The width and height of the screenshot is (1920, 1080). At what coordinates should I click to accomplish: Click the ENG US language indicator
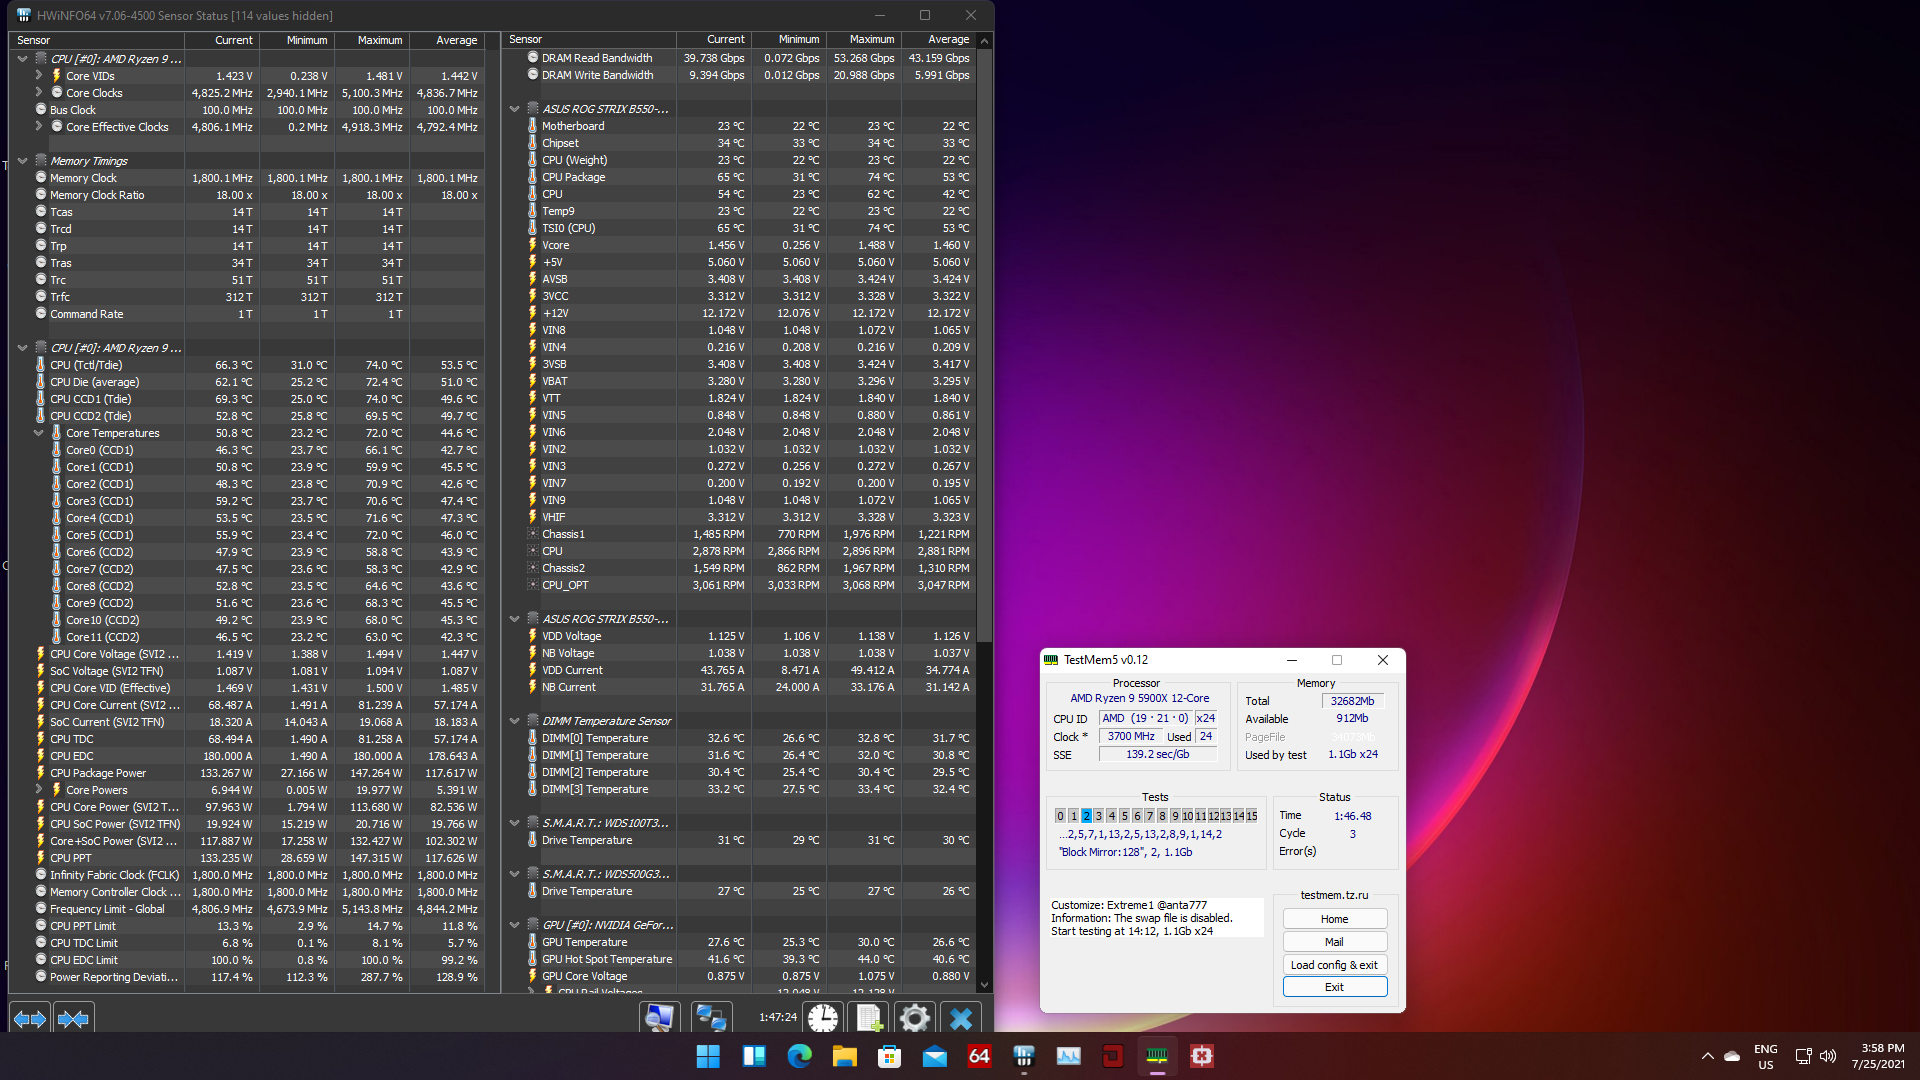(1765, 1057)
